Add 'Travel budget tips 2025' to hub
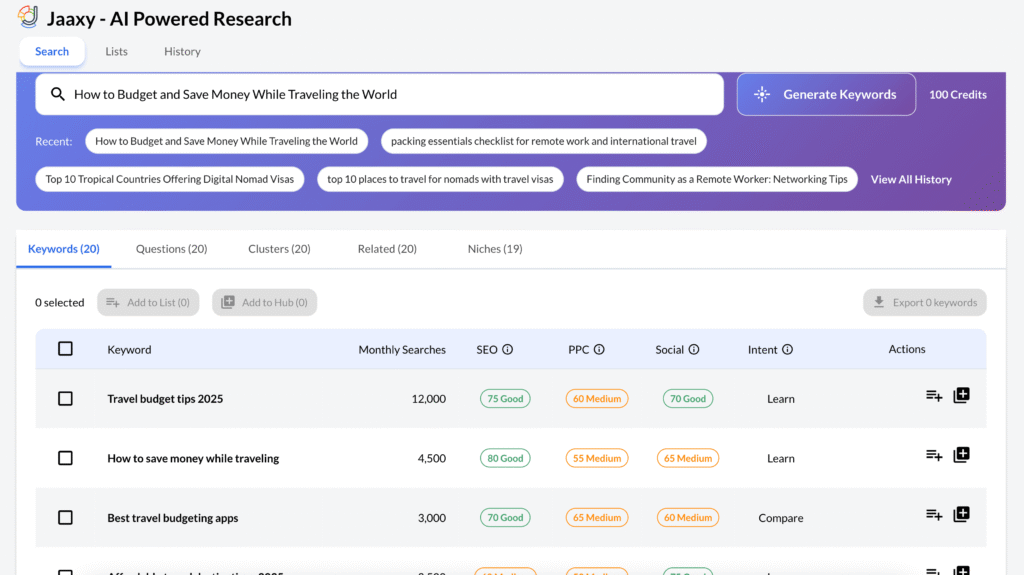The width and height of the screenshot is (1024, 575). (x=961, y=395)
